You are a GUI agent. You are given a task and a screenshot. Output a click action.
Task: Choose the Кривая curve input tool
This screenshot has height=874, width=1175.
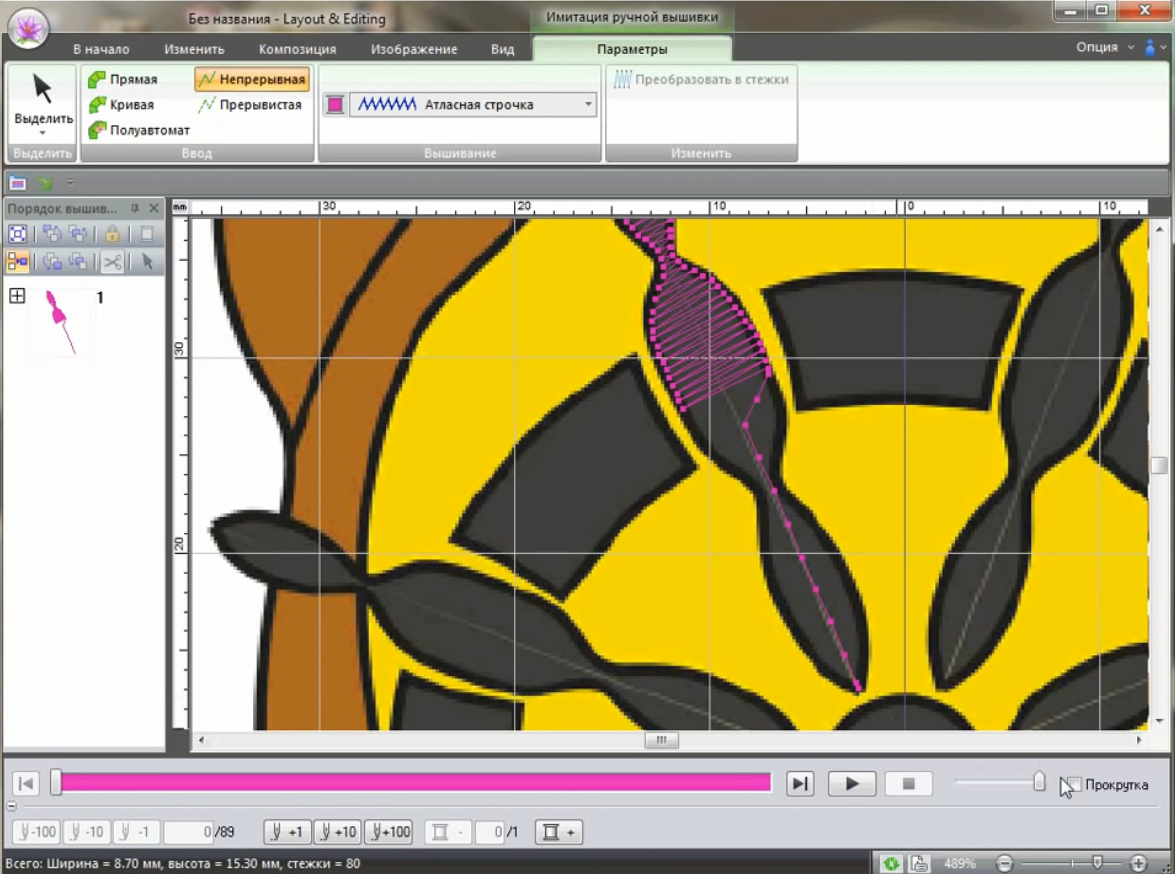click(x=122, y=104)
